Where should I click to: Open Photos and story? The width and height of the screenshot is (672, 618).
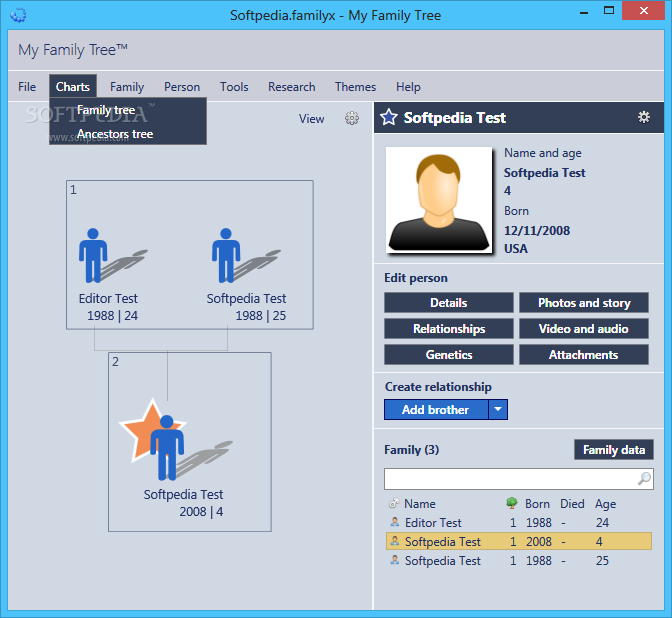click(x=584, y=303)
